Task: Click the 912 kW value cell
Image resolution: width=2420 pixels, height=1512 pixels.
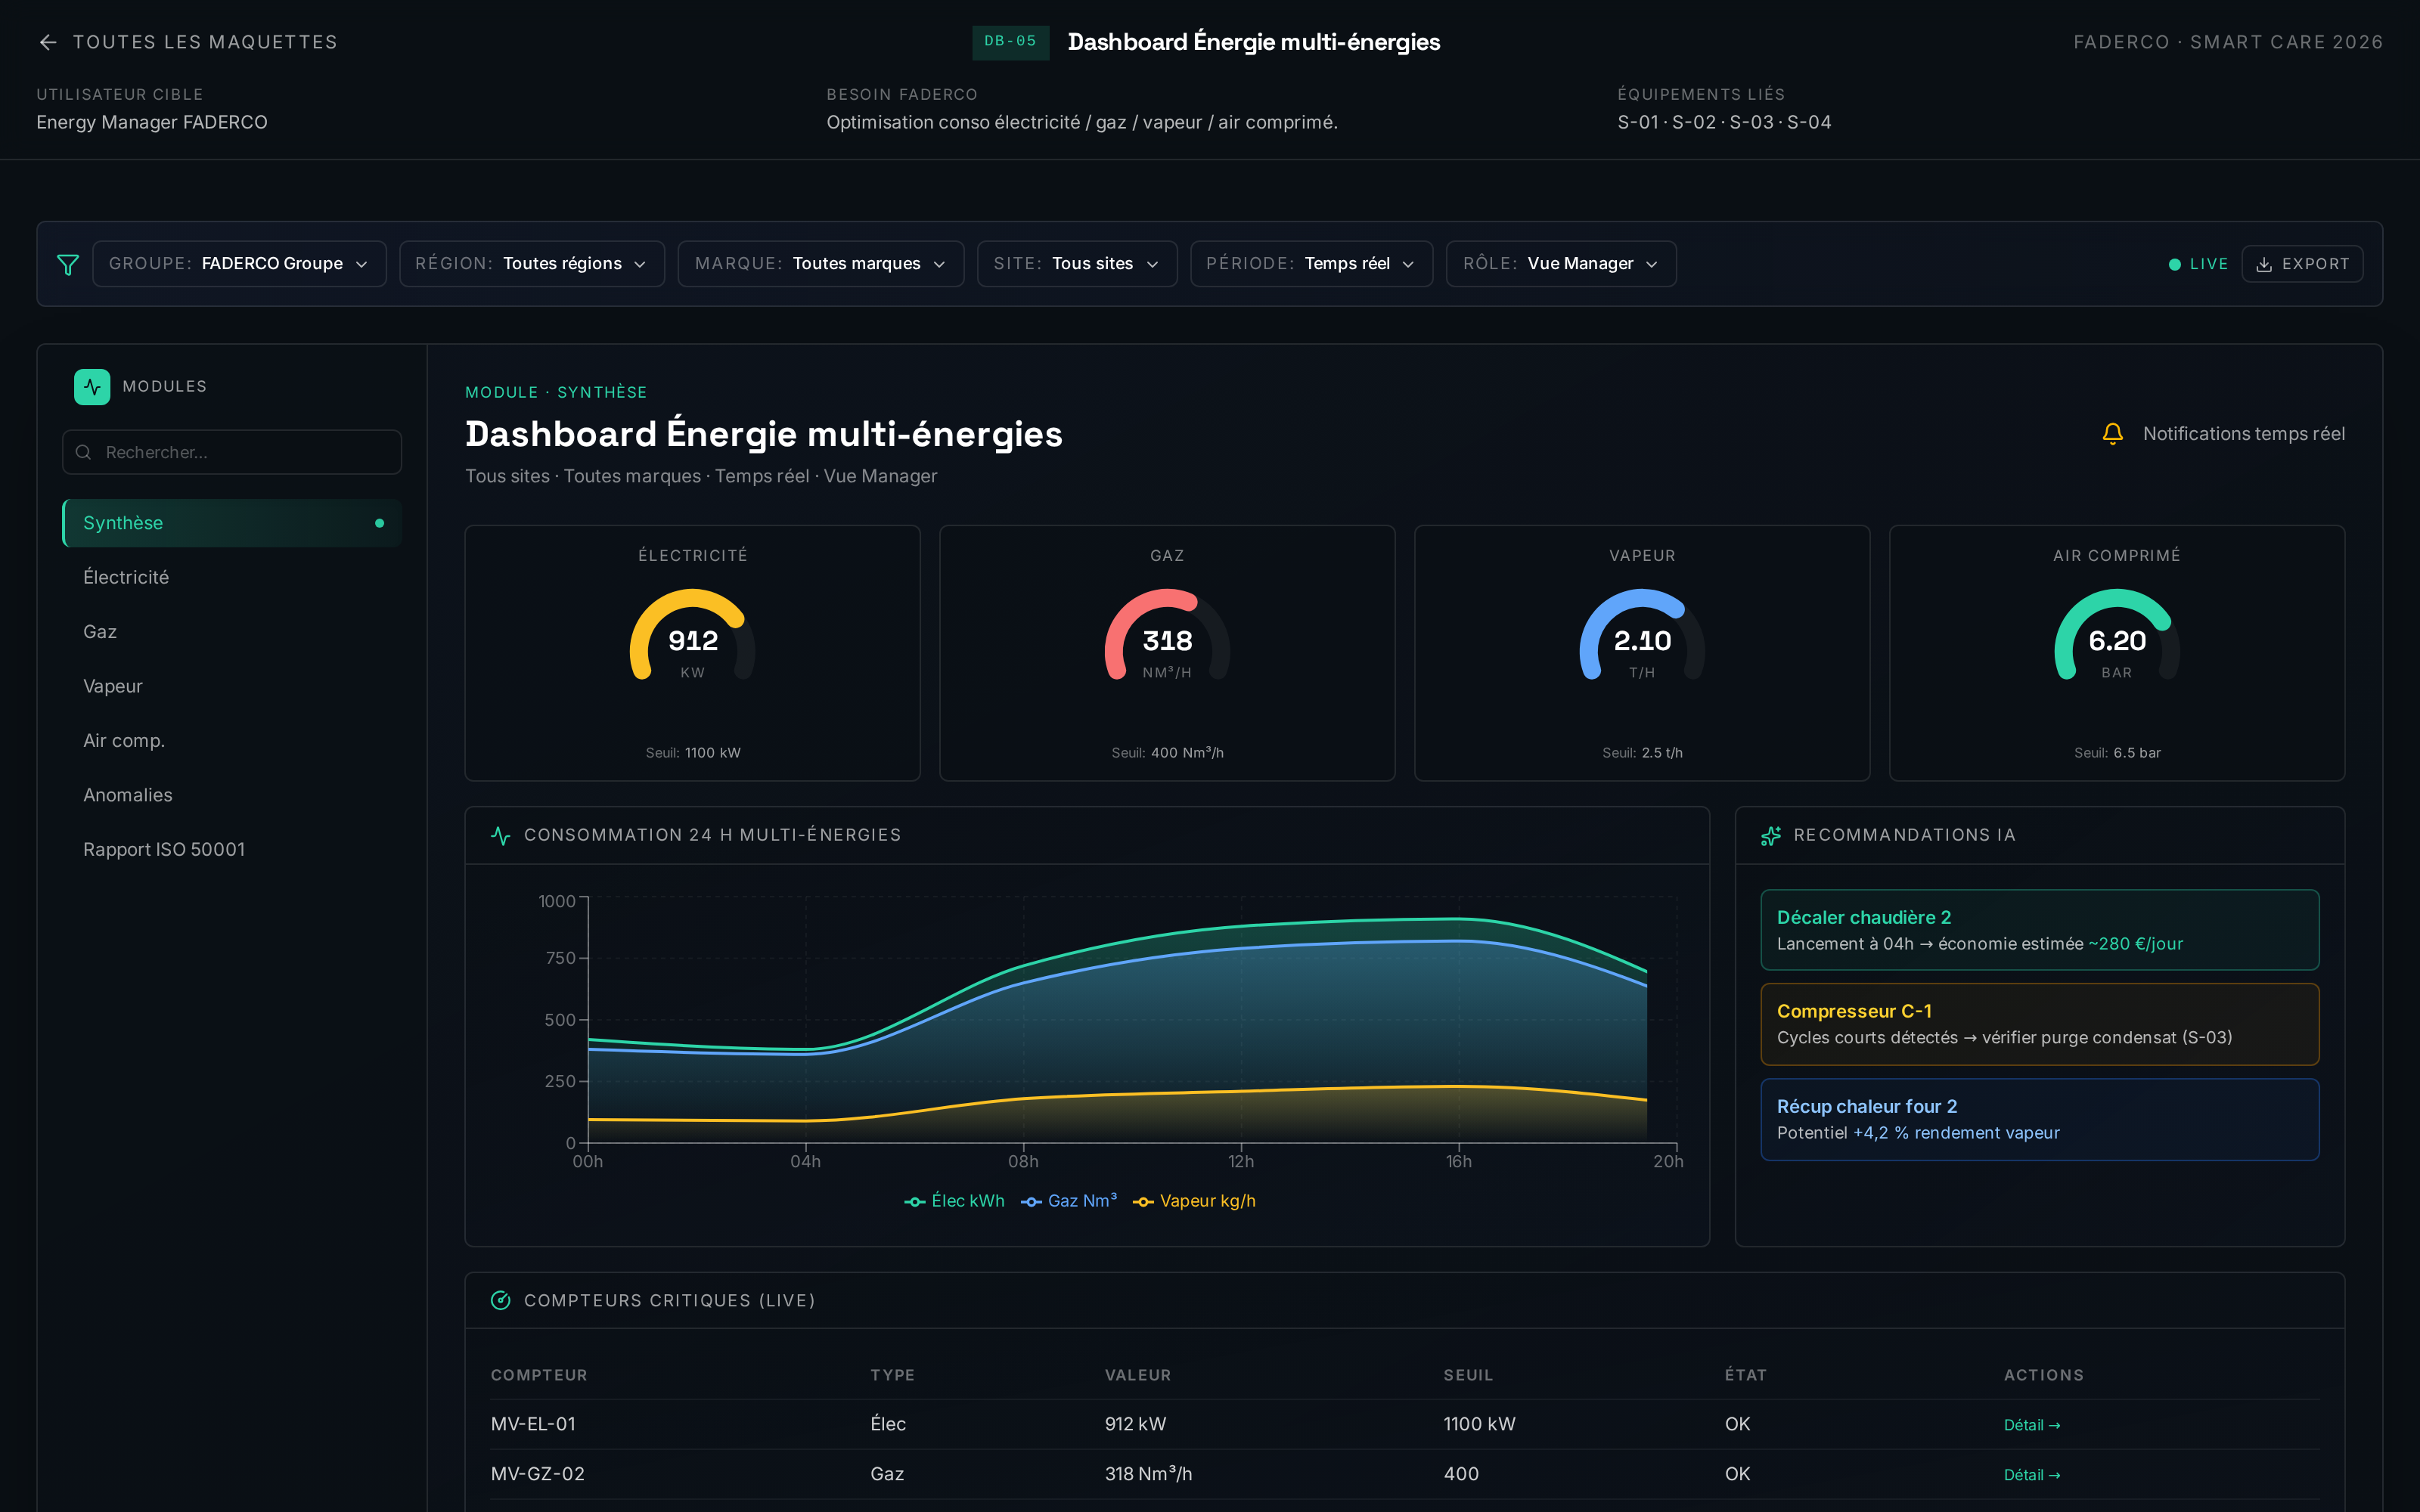Action: point(1135,1424)
